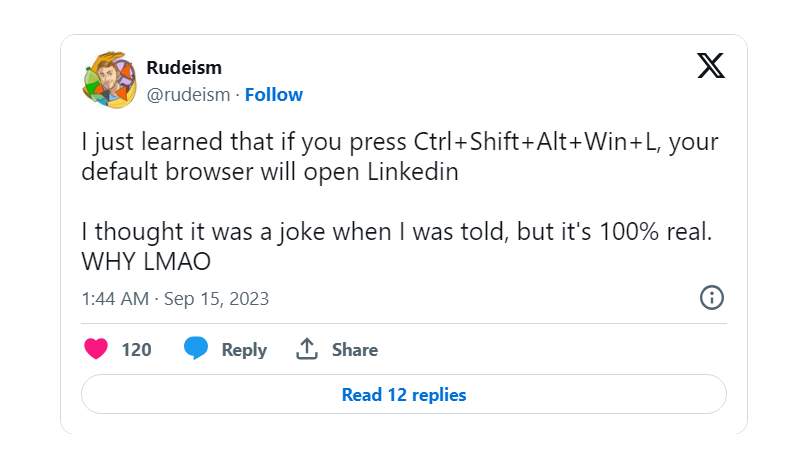Click the "default browser will open Linkedin" line
798x455 pixels.
click(x=269, y=171)
